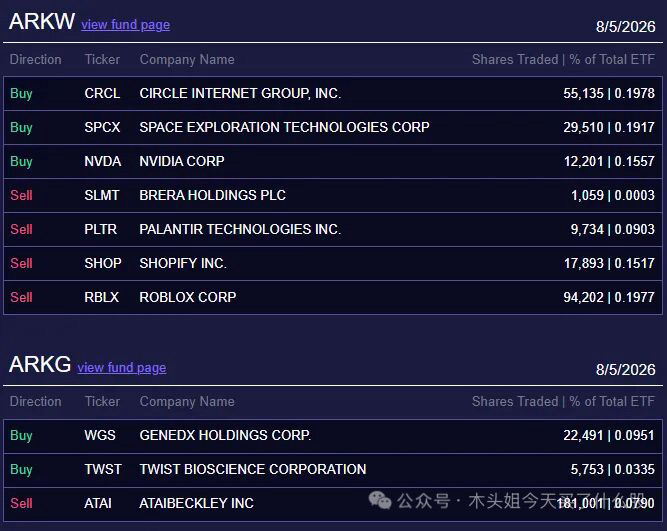Select the NVDA ticker cell
The image size is (667, 531).
103,161
